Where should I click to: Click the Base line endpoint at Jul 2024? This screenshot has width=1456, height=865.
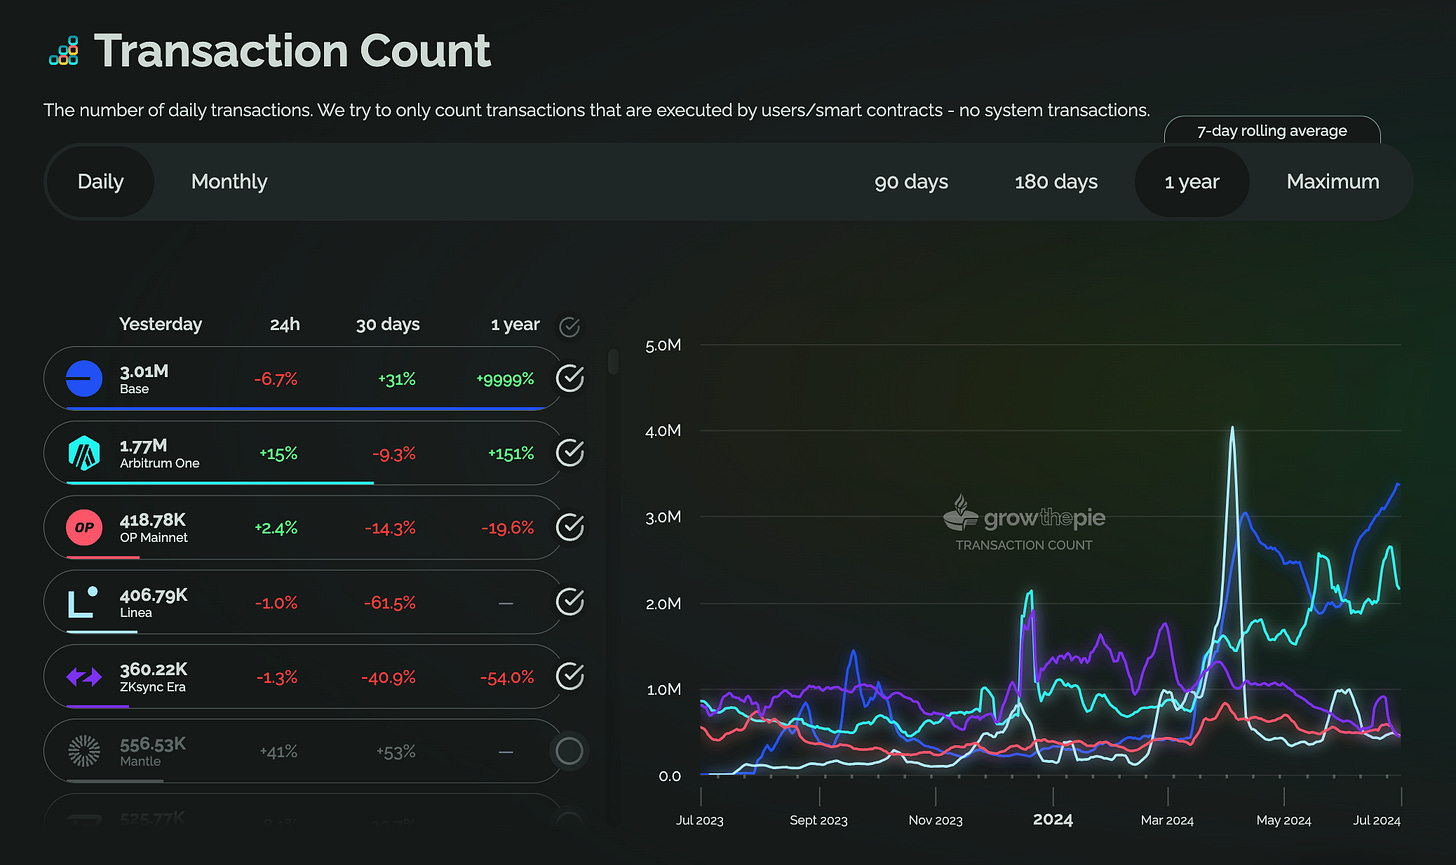click(x=1398, y=484)
